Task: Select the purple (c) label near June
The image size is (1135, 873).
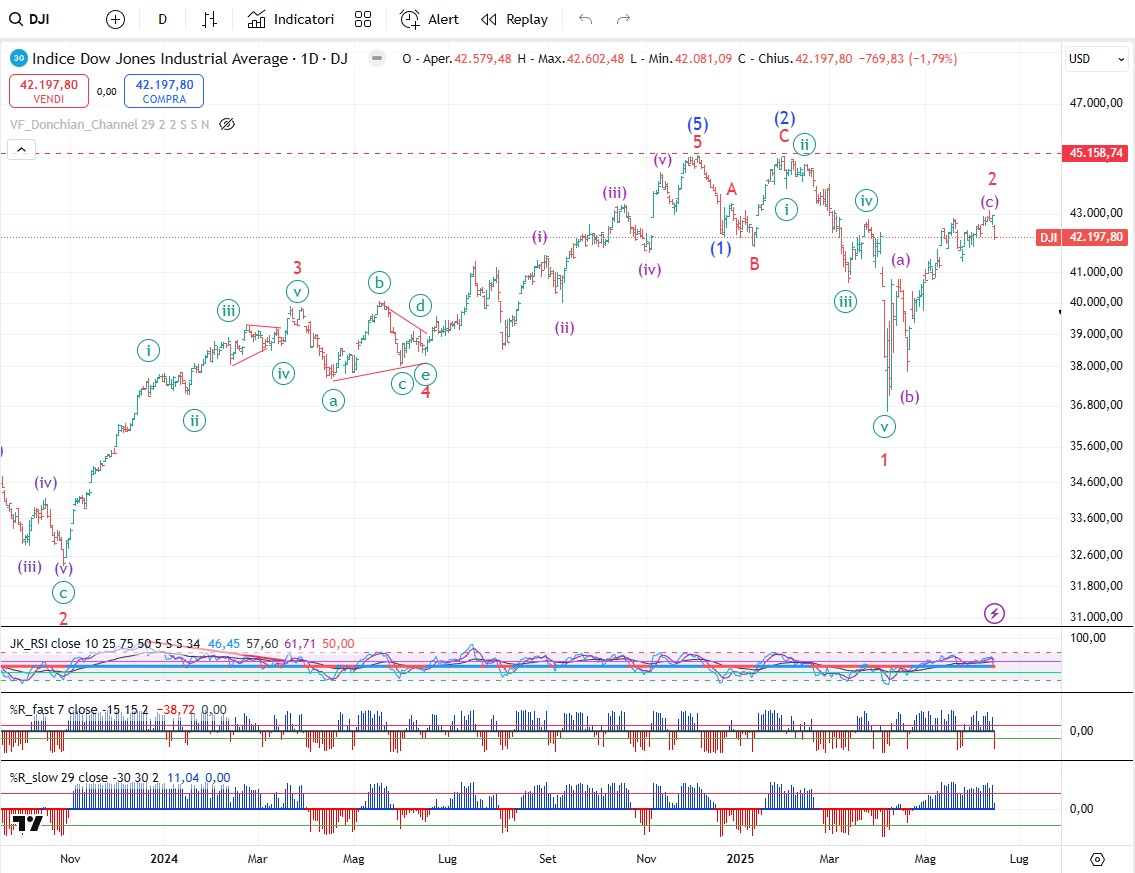Action: coord(990,201)
